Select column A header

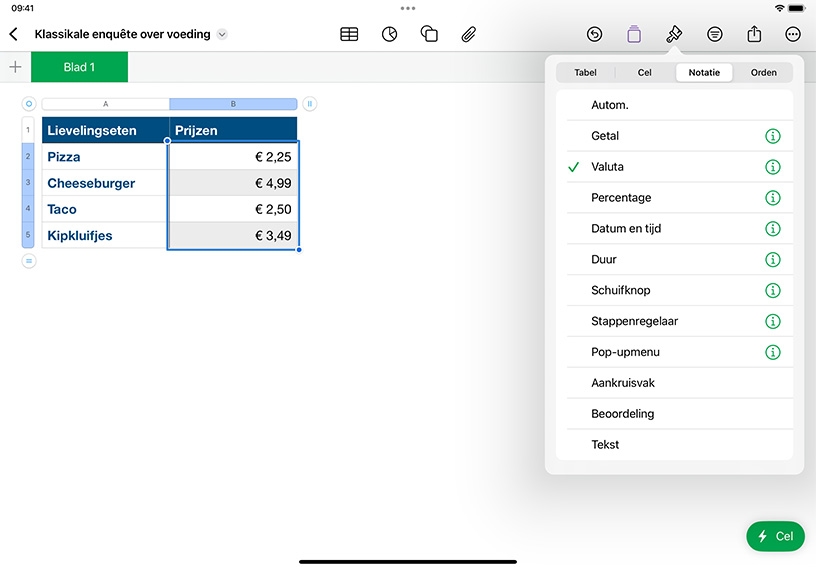[106, 104]
